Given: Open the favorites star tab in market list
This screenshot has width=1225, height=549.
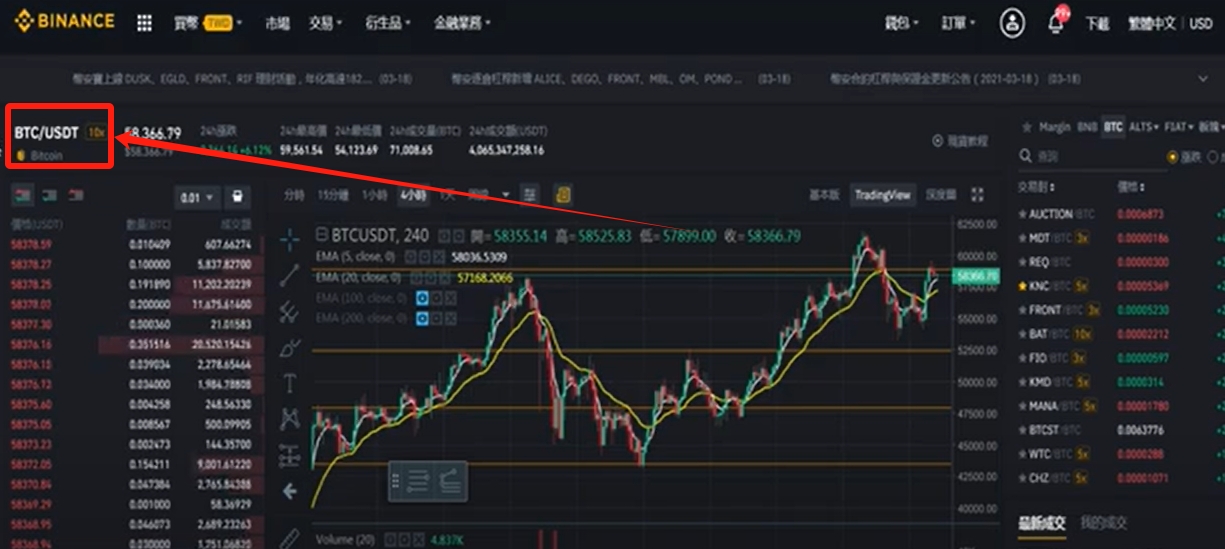Looking at the screenshot, I should [1025, 127].
